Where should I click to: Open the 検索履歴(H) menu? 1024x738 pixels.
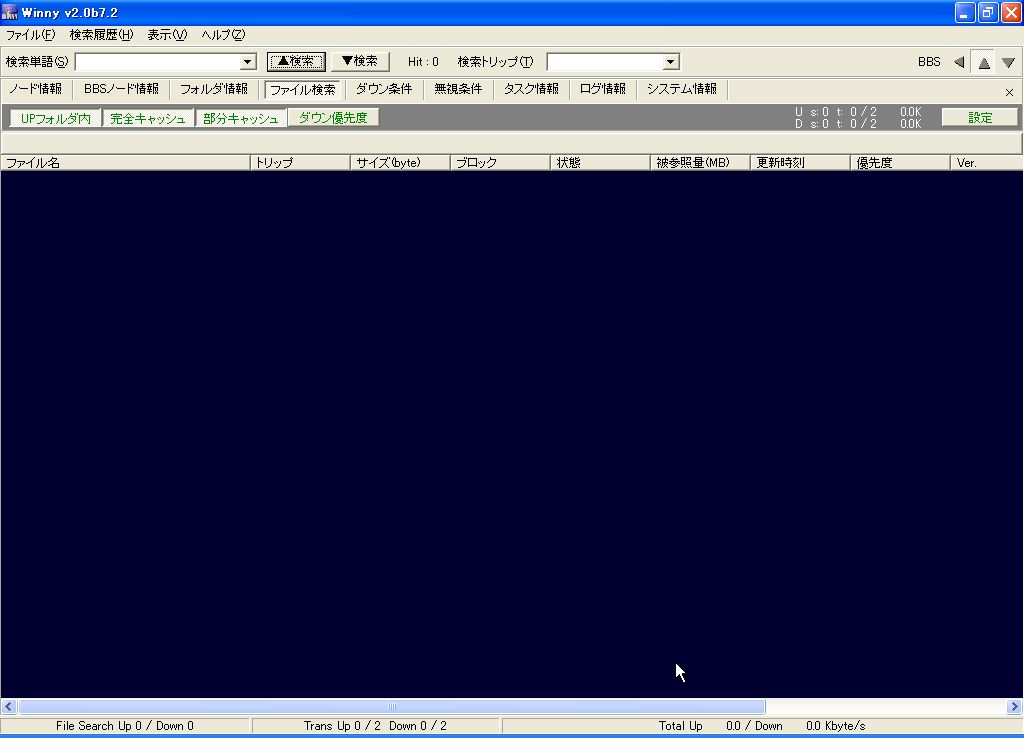[x=101, y=35]
